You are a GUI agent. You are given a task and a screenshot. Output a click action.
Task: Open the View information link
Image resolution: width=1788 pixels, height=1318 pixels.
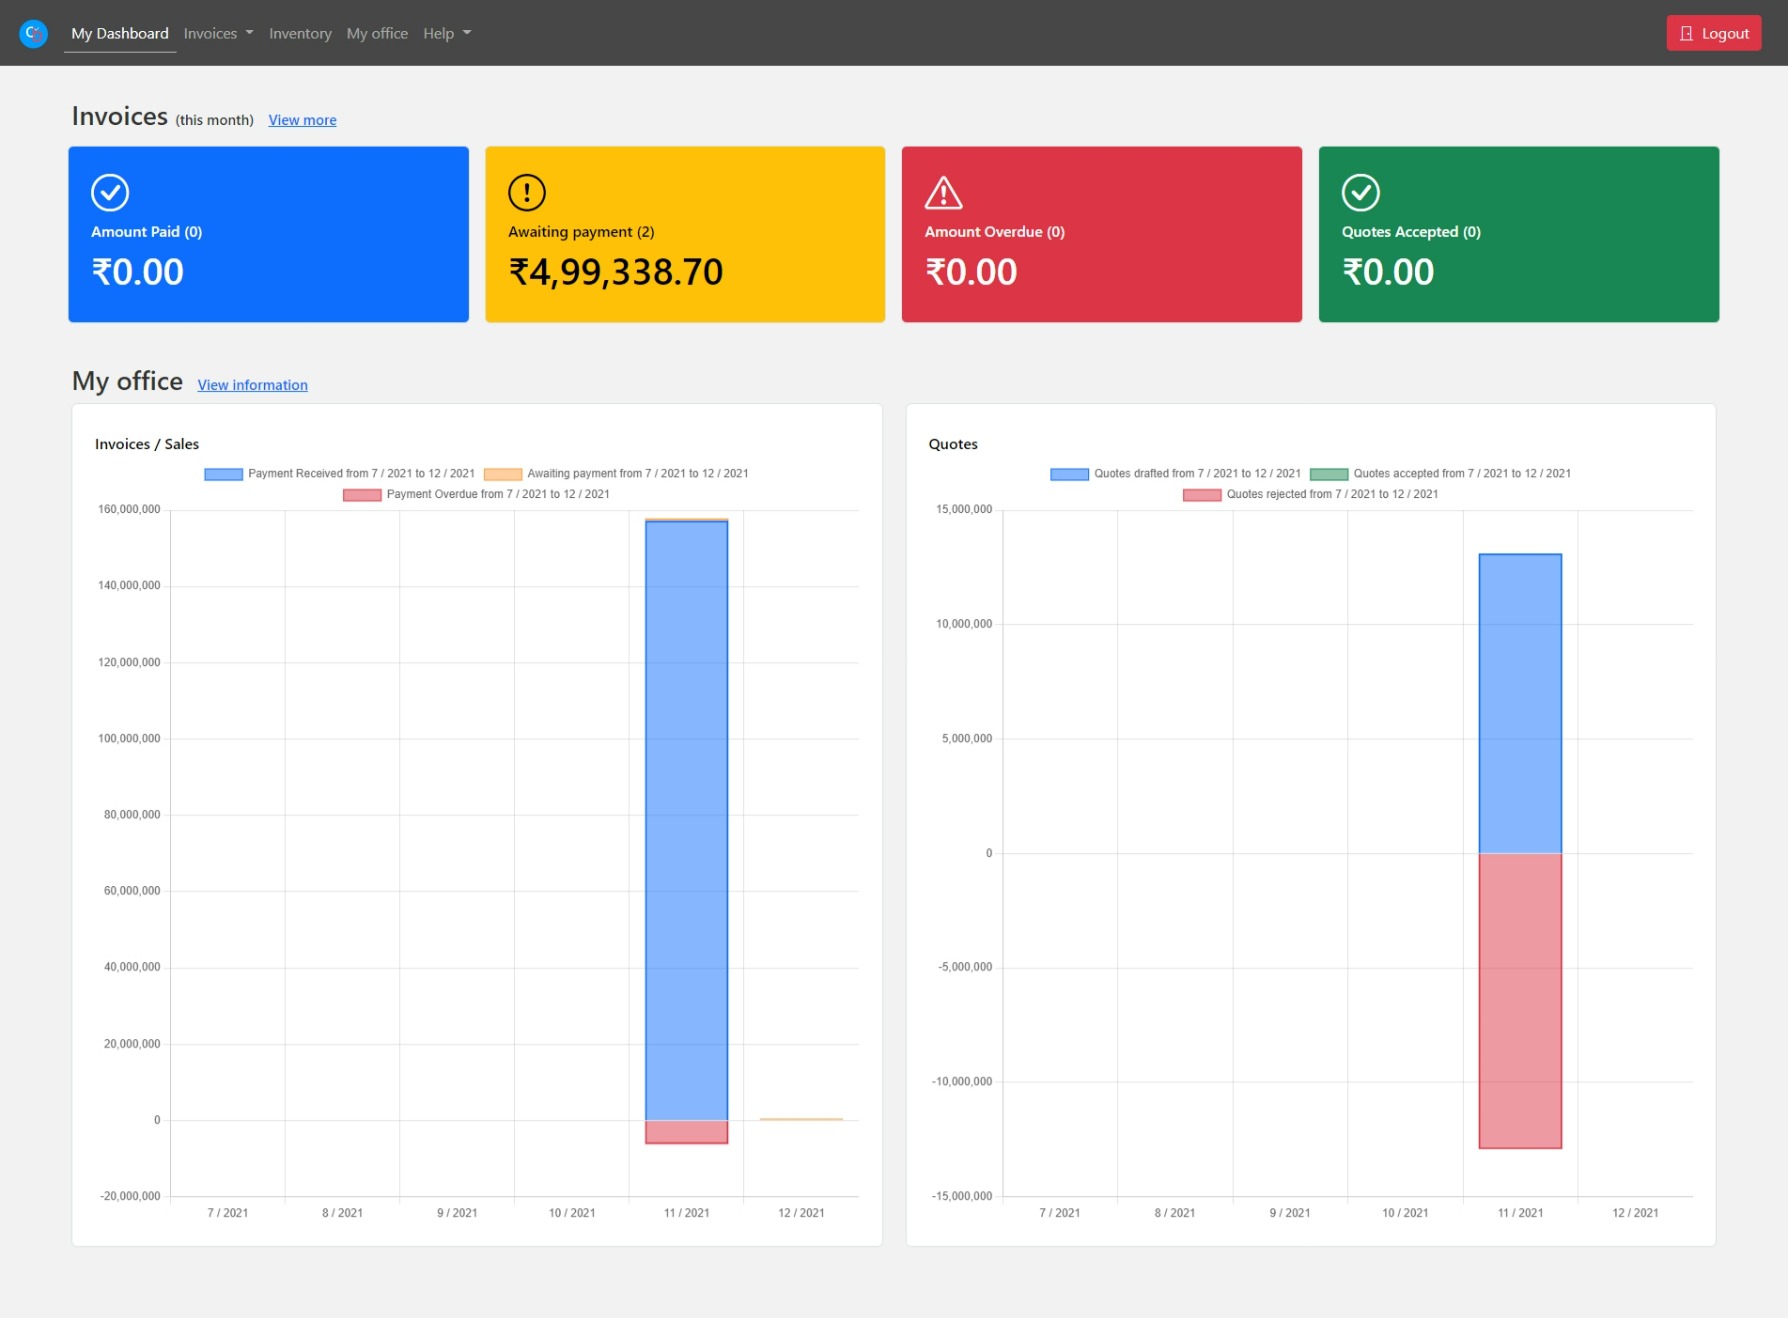click(252, 385)
